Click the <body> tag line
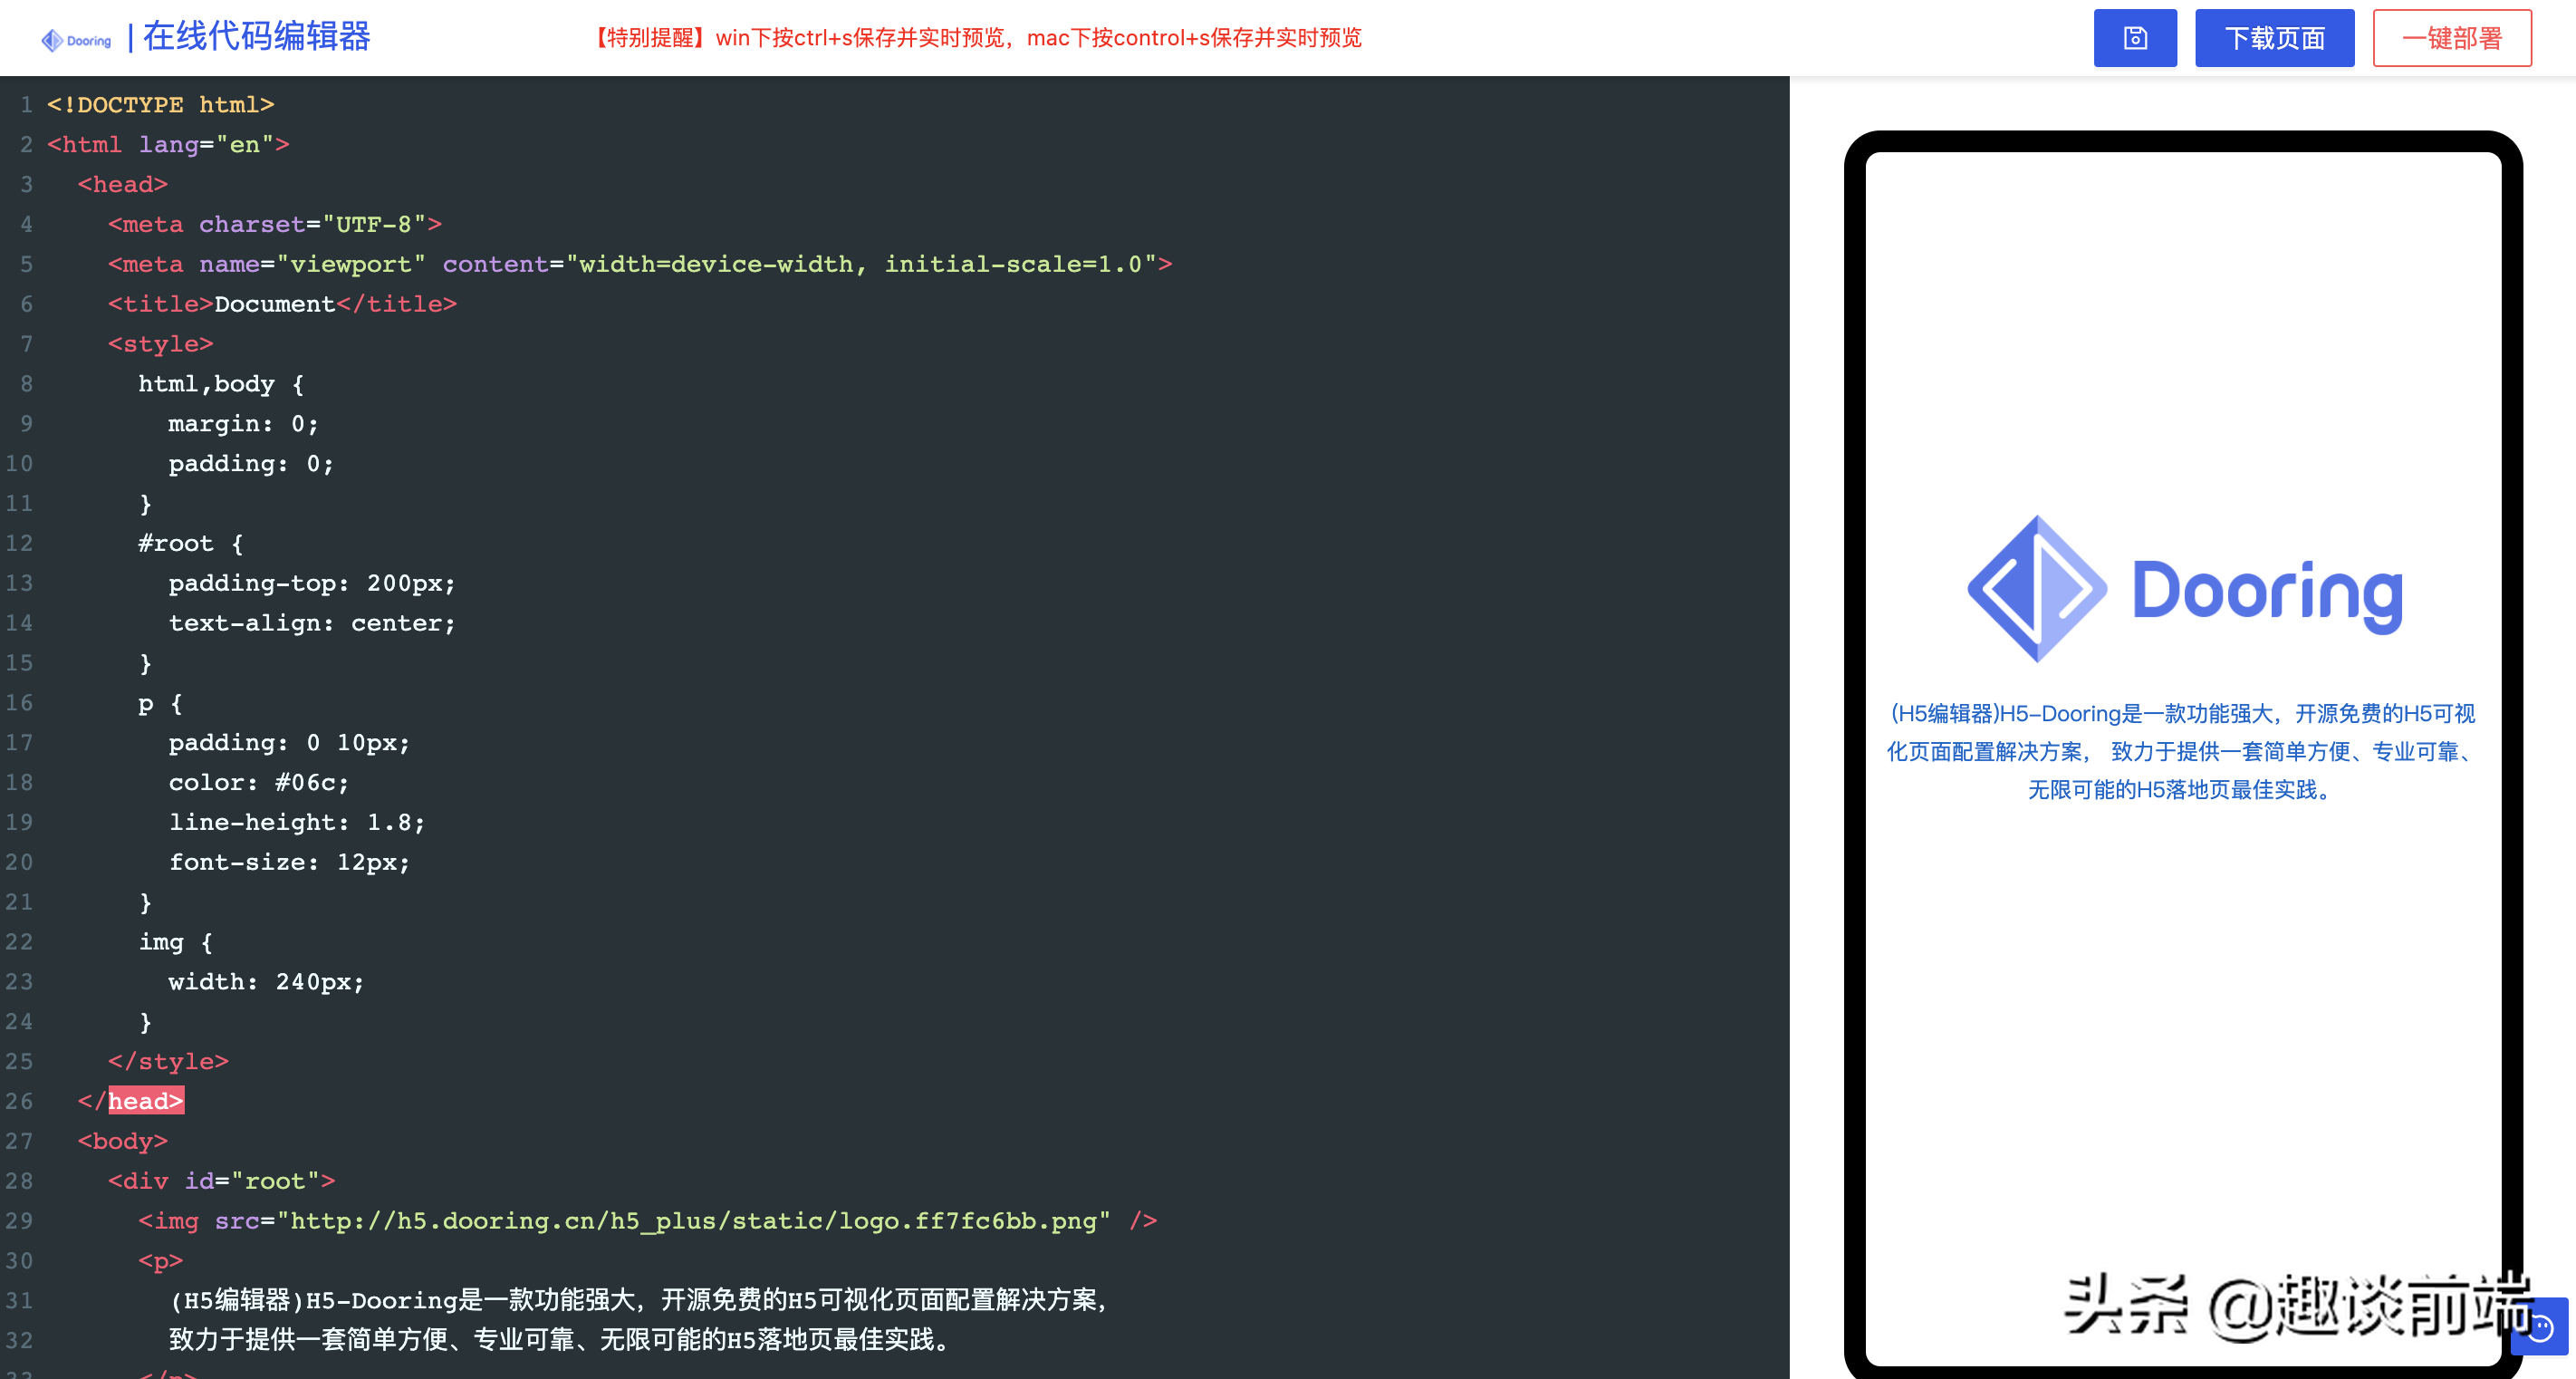Screen dimensions: 2576x1379 tap(122, 1141)
